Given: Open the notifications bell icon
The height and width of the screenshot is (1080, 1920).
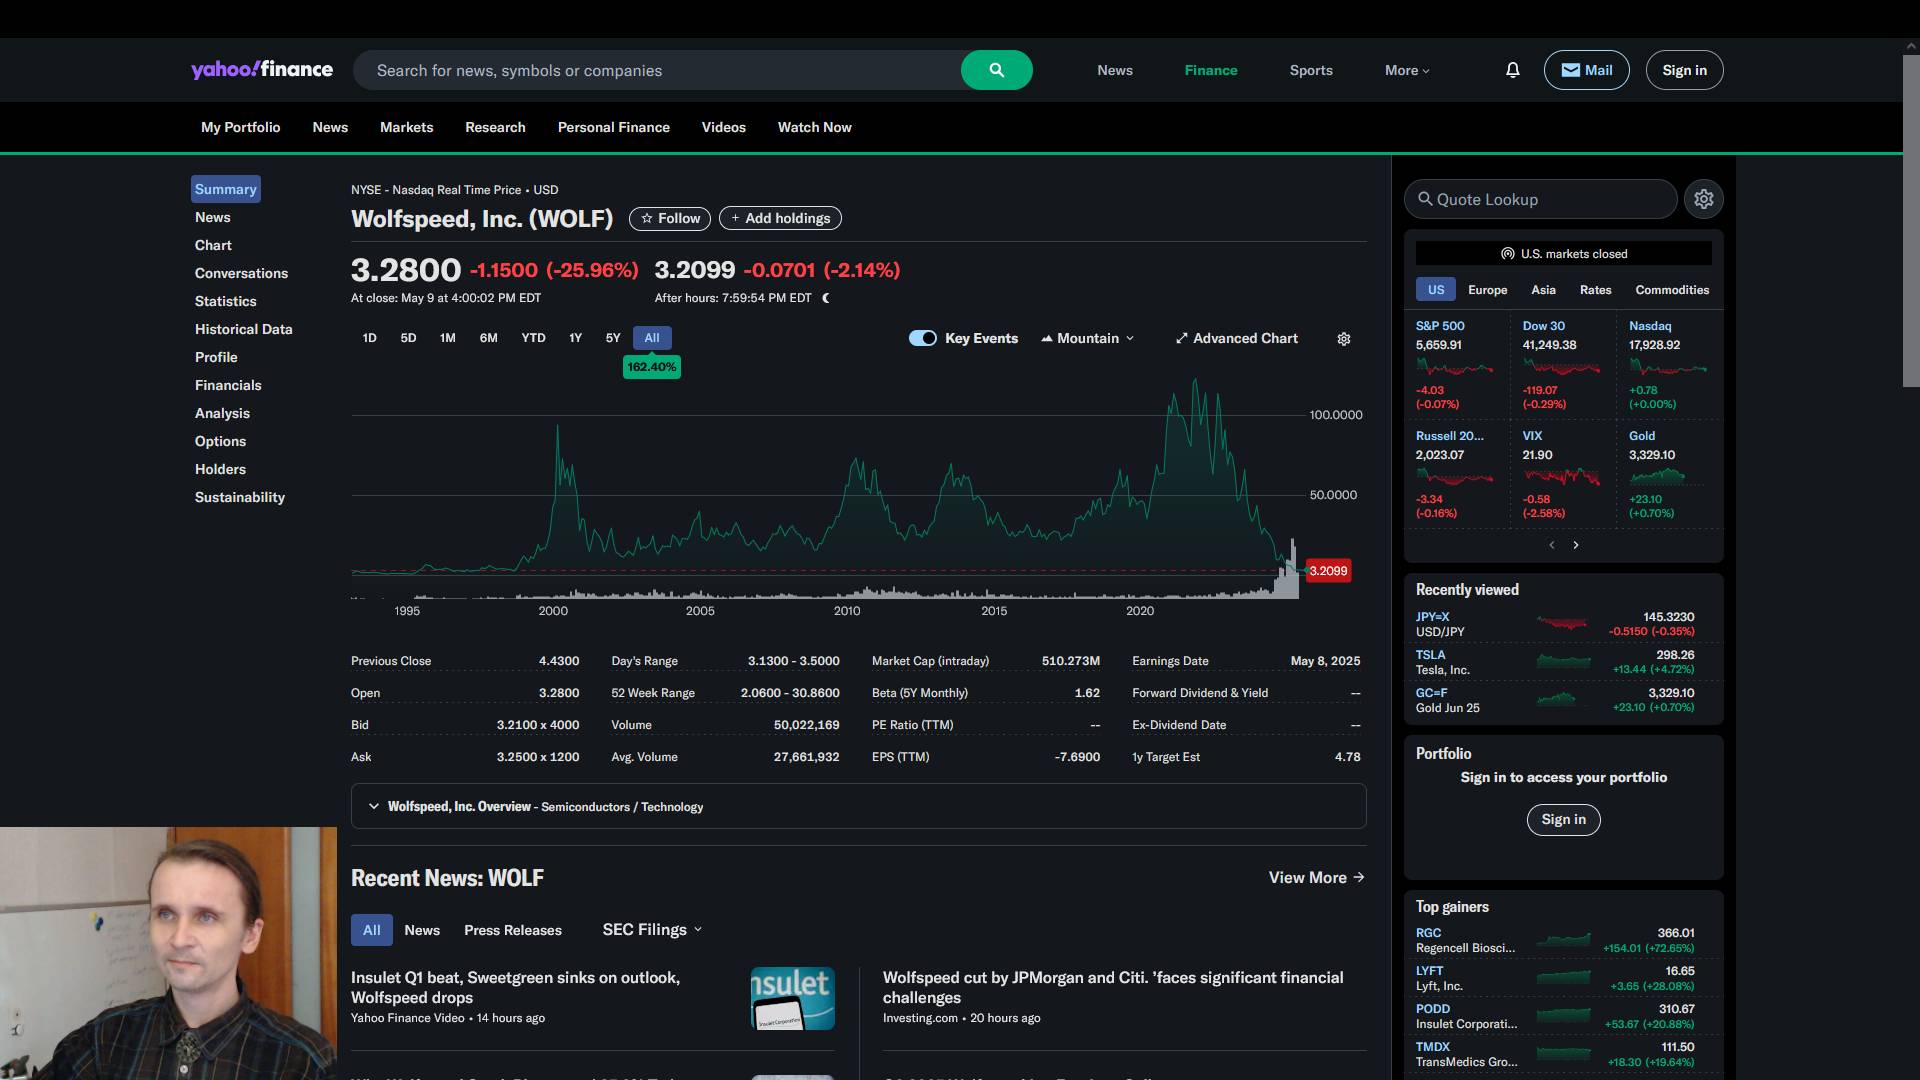Looking at the screenshot, I should pyautogui.click(x=1512, y=70).
